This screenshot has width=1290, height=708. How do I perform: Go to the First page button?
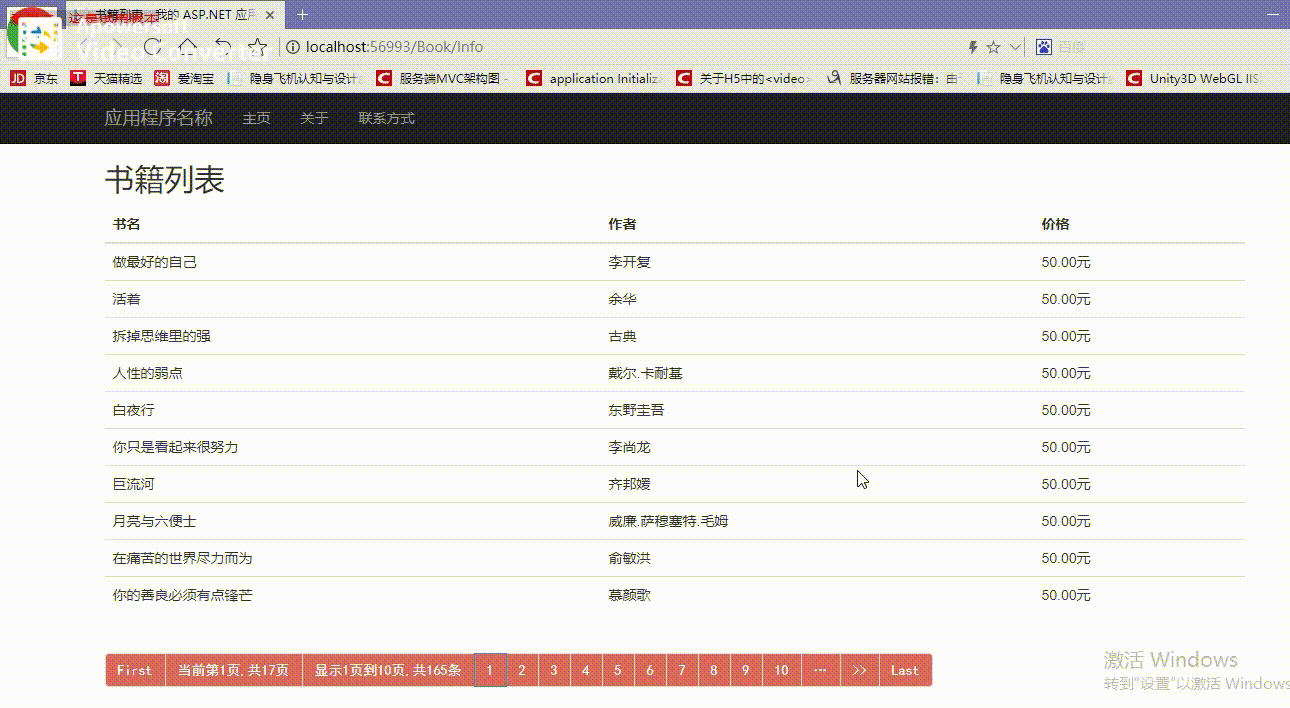click(x=135, y=670)
